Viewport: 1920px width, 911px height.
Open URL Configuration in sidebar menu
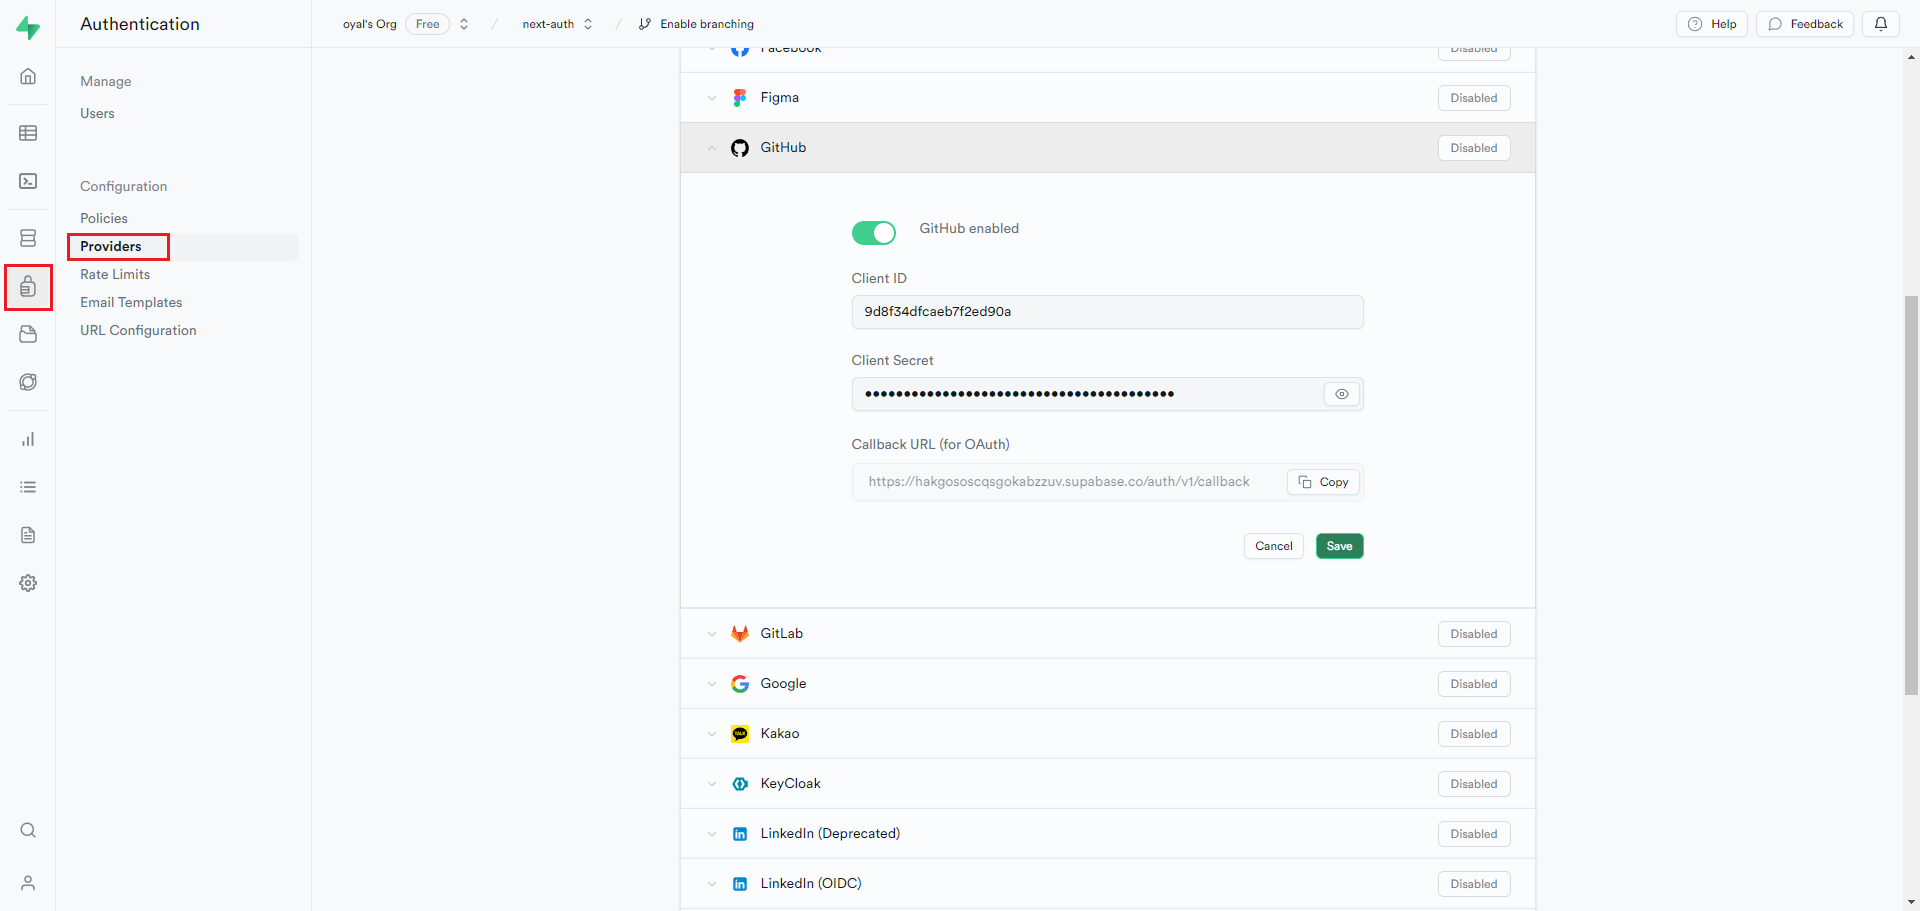(138, 330)
